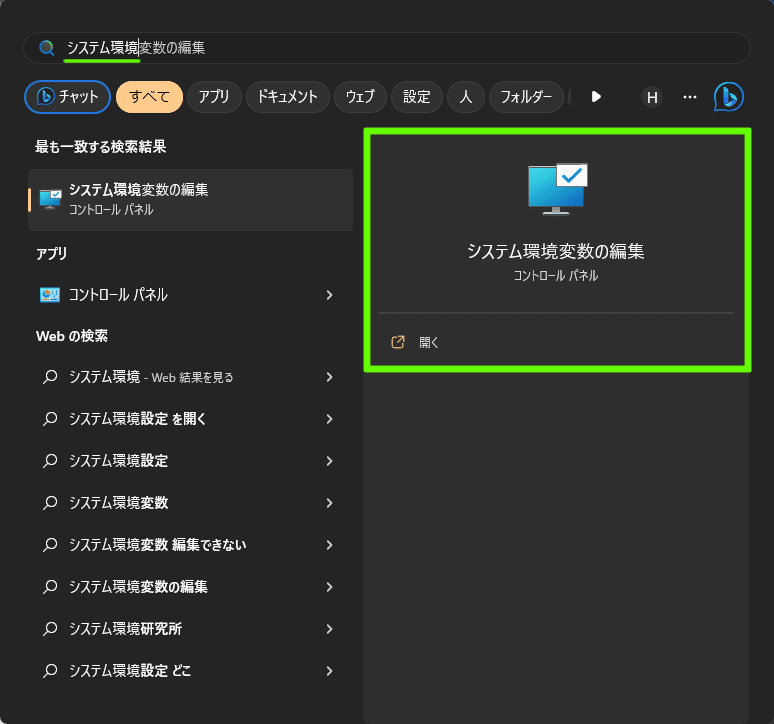
Task: Click search icon beside web システム環境変数の編集
Action: point(50,587)
